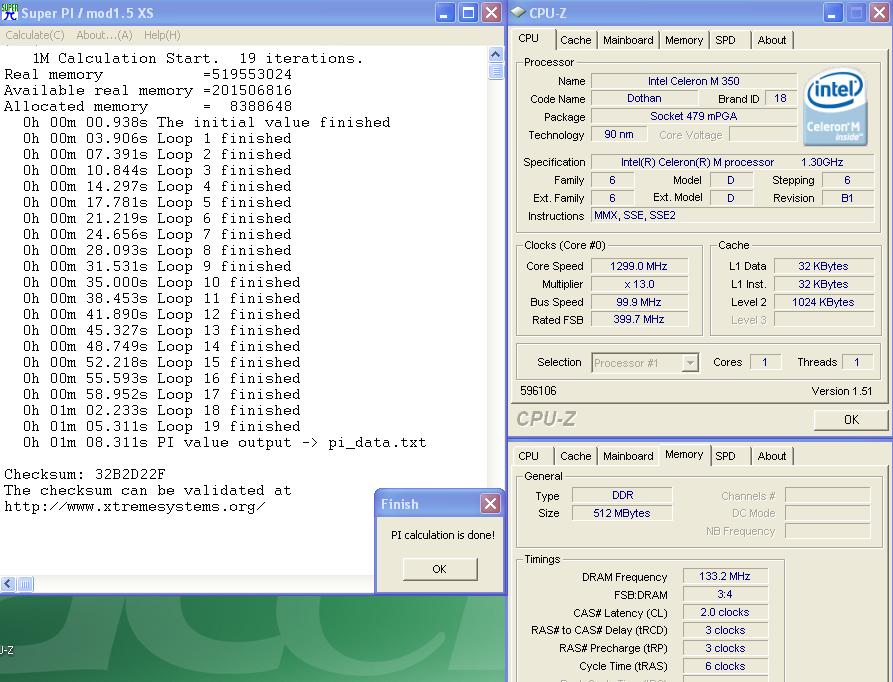Open the Calculate(C) menu
Viewport: 893px width, 682px height.
[35, 35]
